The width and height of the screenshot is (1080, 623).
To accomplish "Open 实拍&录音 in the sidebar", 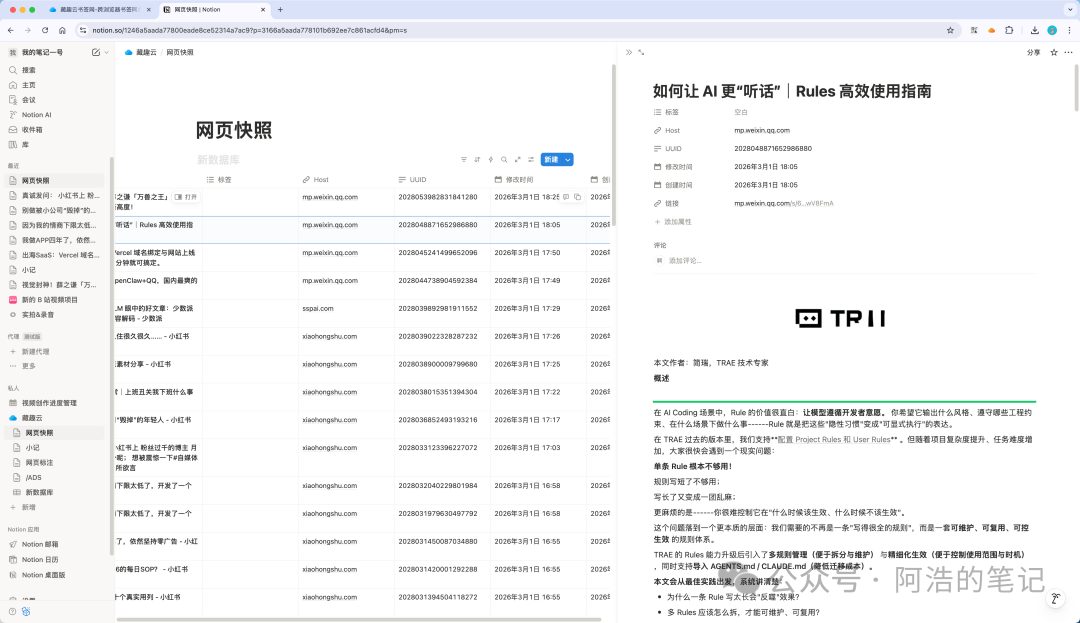I will (38, 315).
